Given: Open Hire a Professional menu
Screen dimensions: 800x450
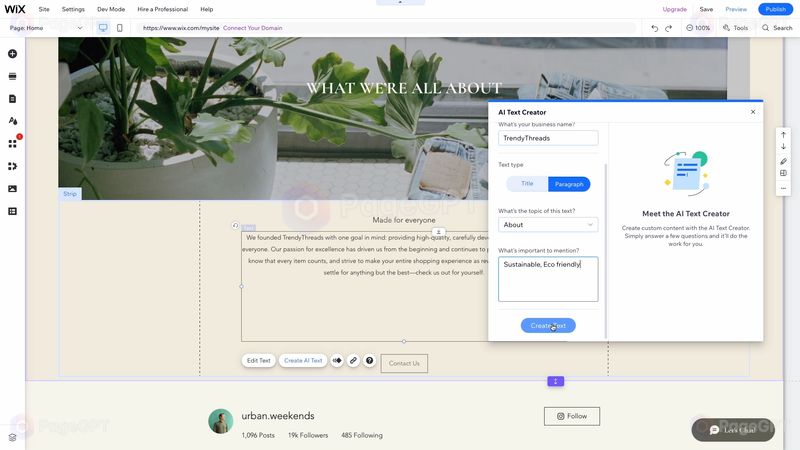Looking at the screenshot, I should point(162,9).
